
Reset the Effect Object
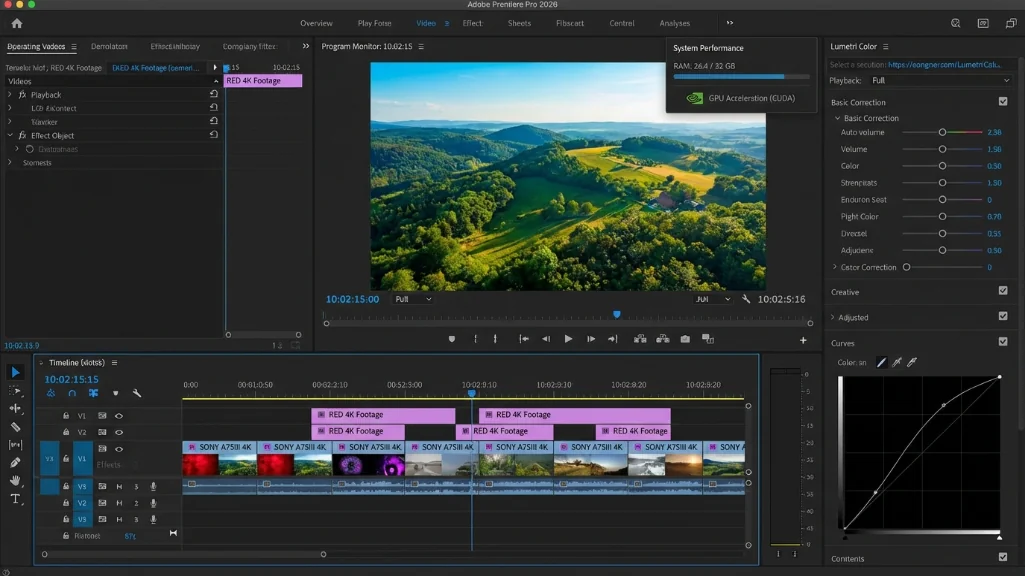click(x=214, y=135)
